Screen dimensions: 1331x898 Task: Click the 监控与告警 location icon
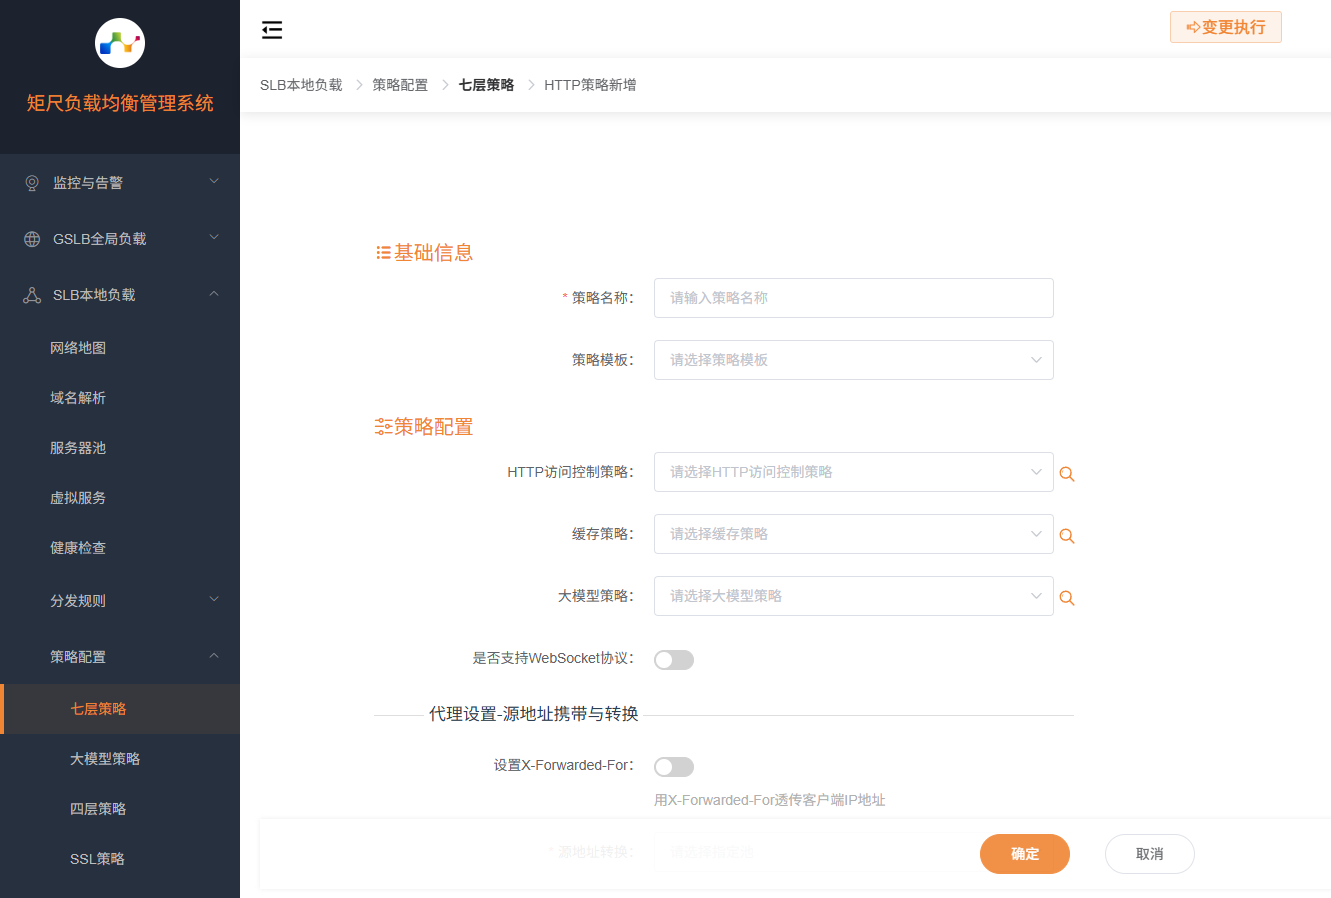point(31,182)
